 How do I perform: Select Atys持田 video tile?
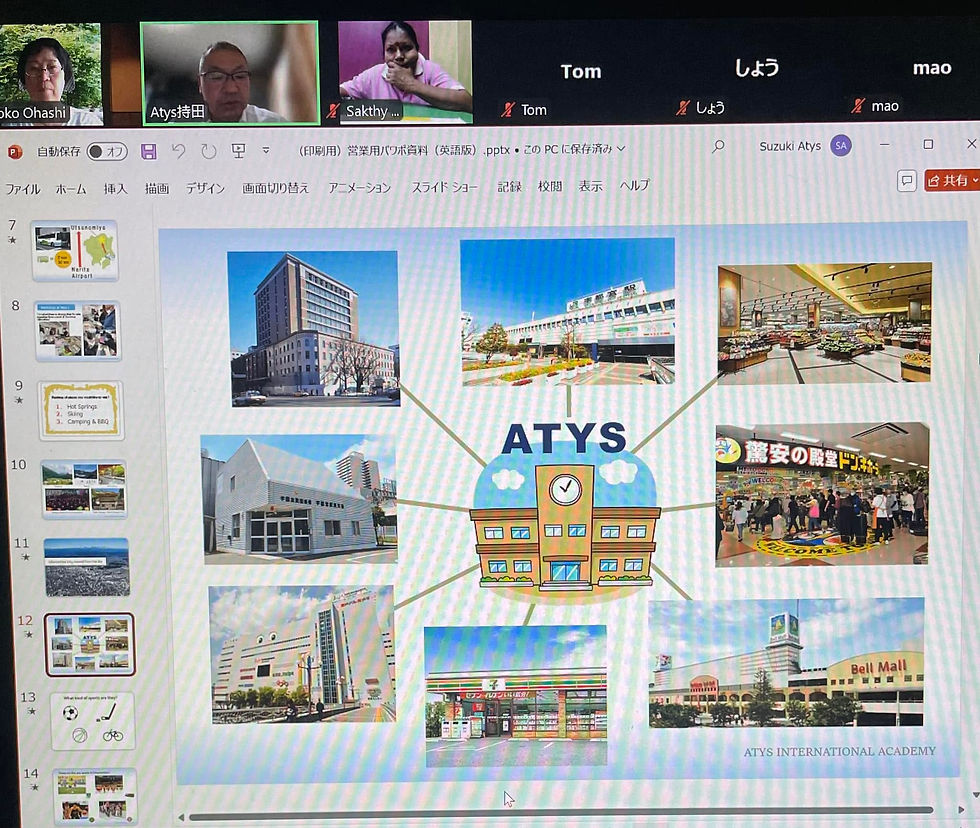click(x=230, y=73)
